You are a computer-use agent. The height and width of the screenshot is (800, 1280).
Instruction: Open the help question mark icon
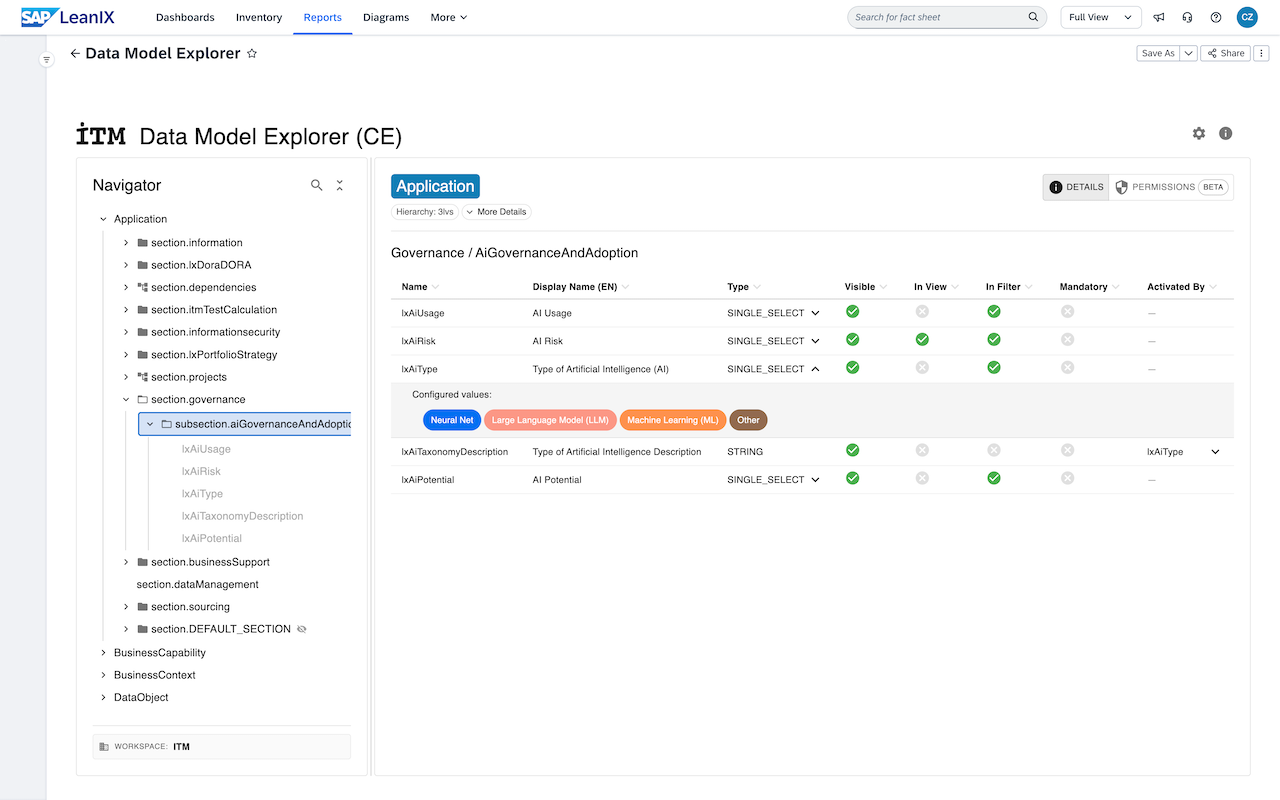tap(1216, 17)
